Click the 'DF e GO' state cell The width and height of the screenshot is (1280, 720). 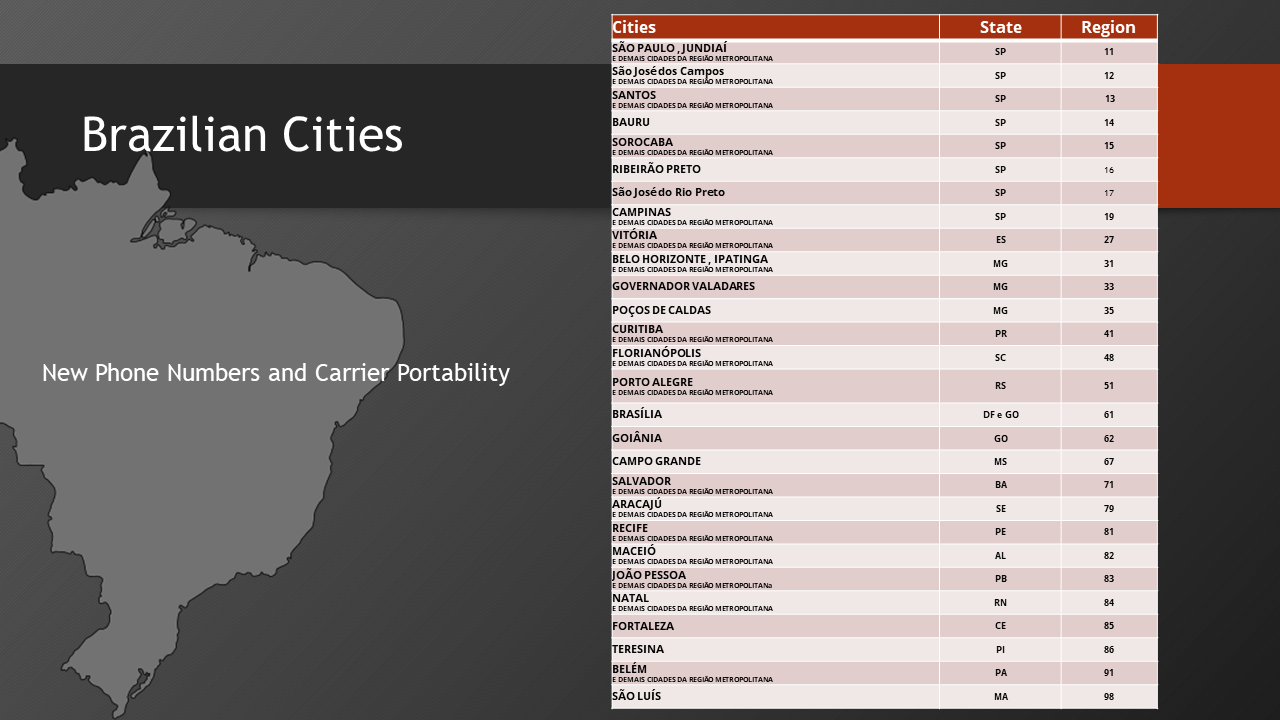pyautogui.click(x=1000, y=414)
